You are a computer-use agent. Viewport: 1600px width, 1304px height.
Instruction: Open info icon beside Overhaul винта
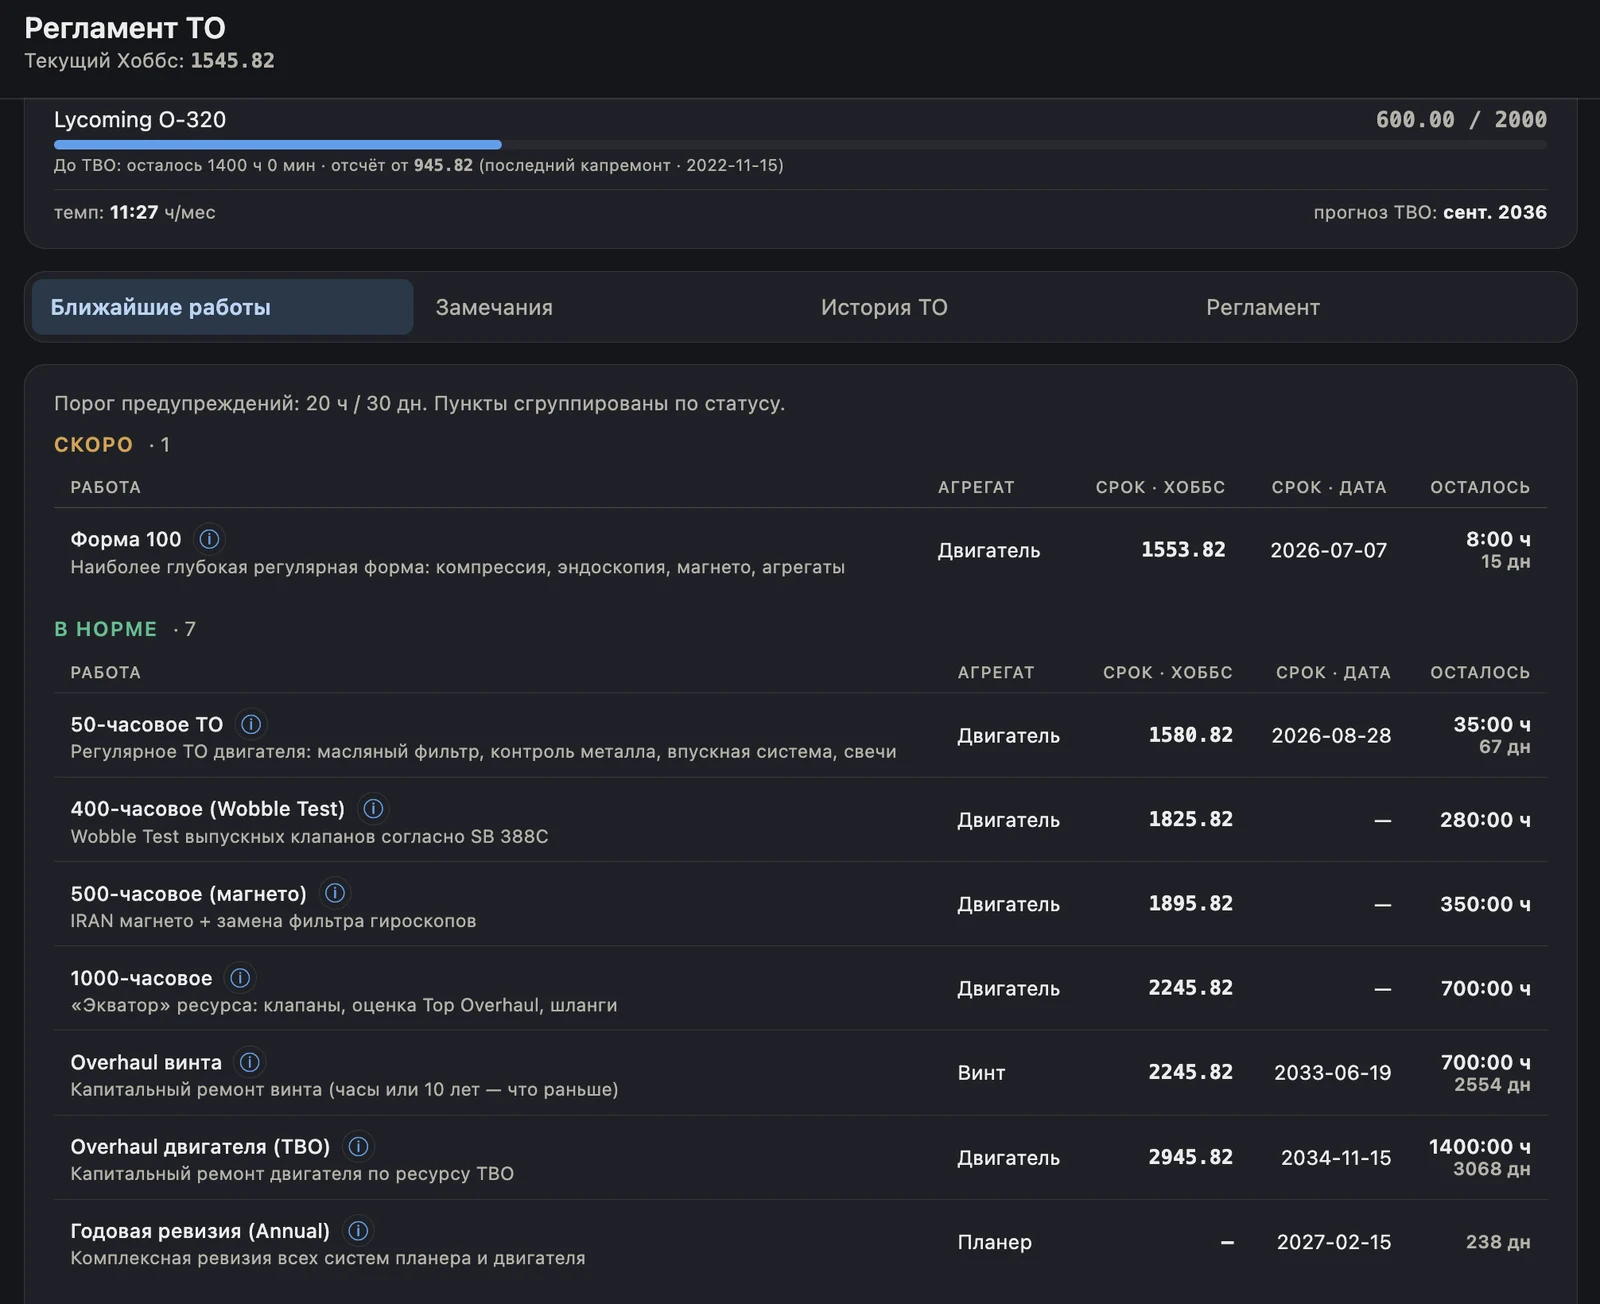click(250, 1062)
